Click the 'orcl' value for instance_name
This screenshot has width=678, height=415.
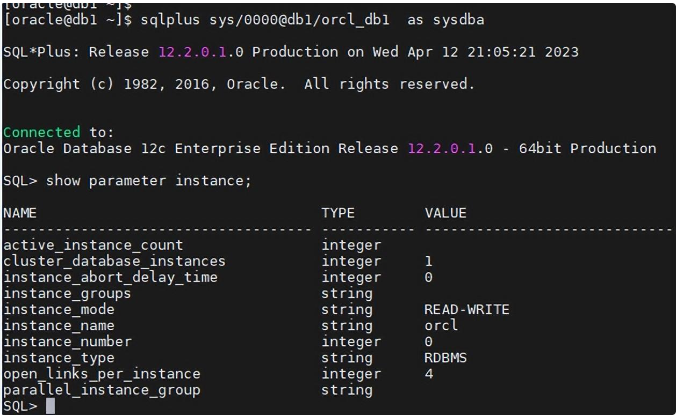tap(441, 325)
